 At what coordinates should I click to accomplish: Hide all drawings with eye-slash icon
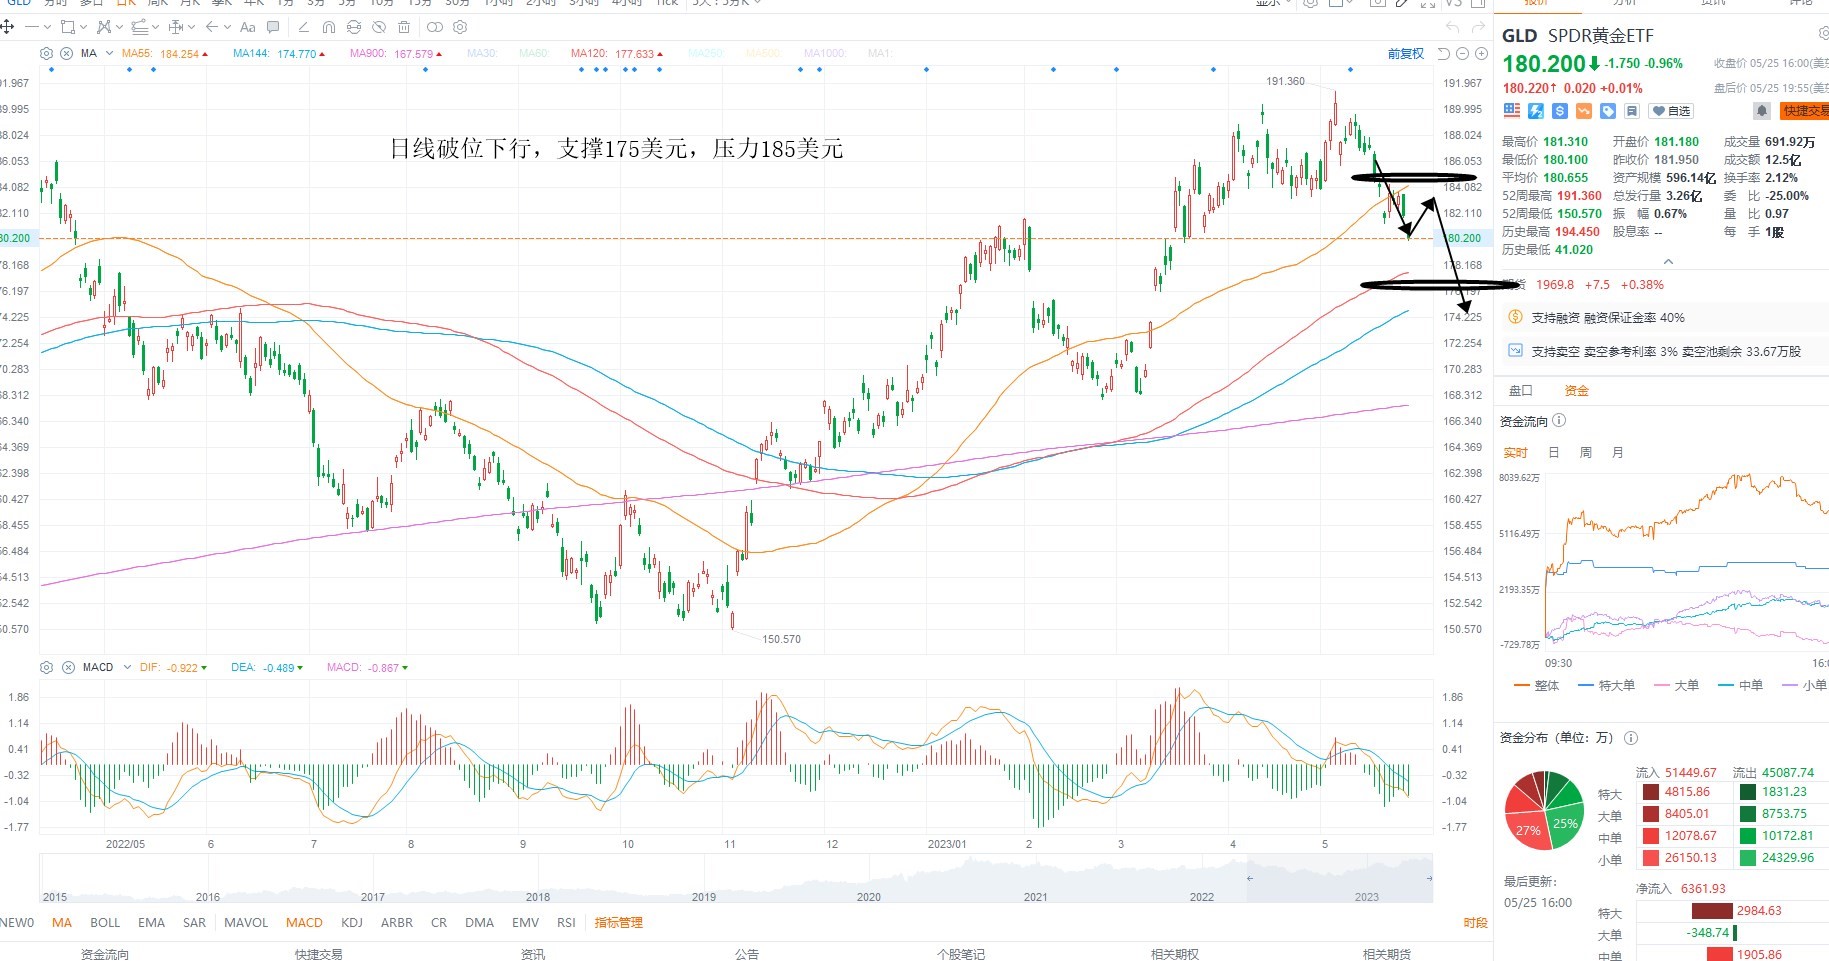click(x=379, y=27)
